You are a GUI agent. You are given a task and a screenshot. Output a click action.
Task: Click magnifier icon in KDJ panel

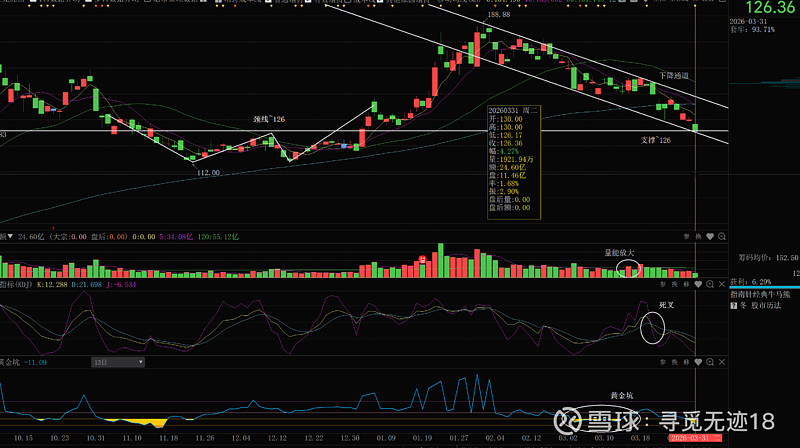[x=710, y=284]
